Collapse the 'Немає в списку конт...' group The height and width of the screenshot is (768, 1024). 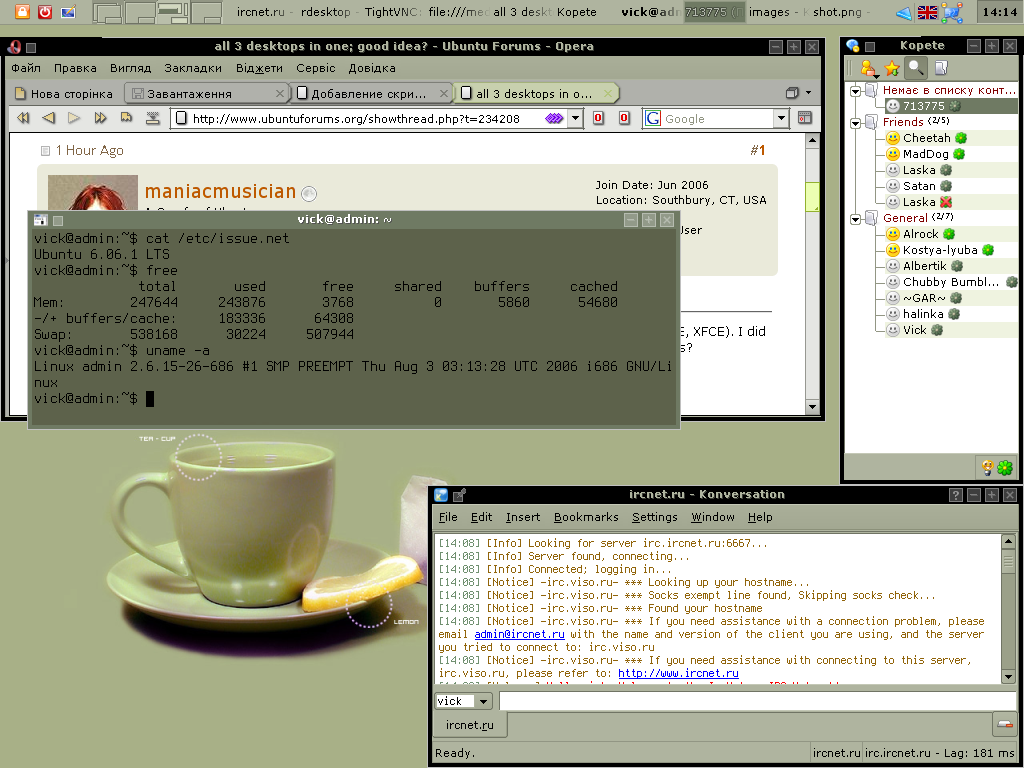[855, 91]
